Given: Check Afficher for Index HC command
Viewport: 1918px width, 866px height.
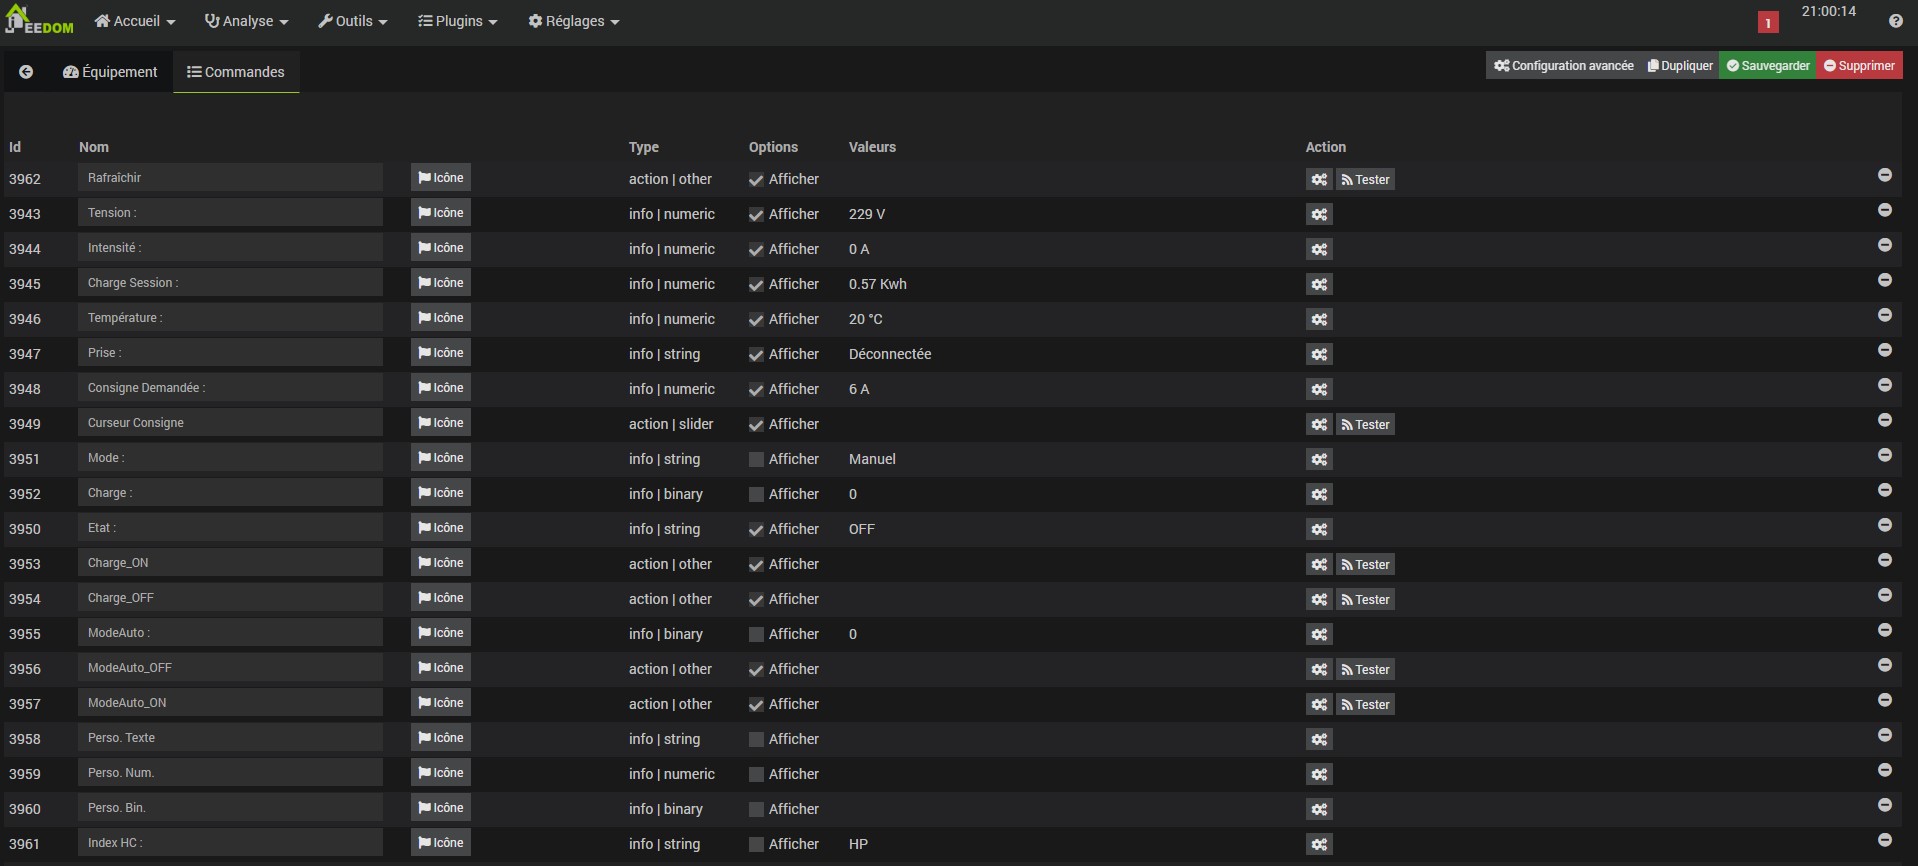Looking at the screenshot, I should point(756,845).
